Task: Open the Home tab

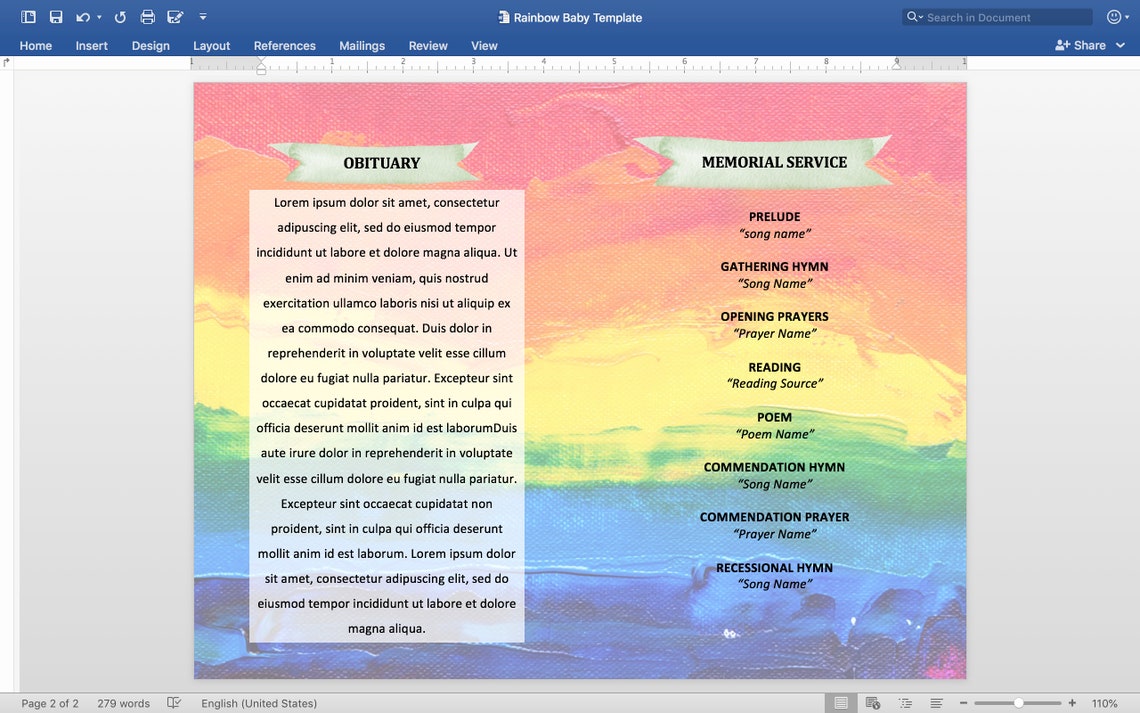Action: coord(36,45)
